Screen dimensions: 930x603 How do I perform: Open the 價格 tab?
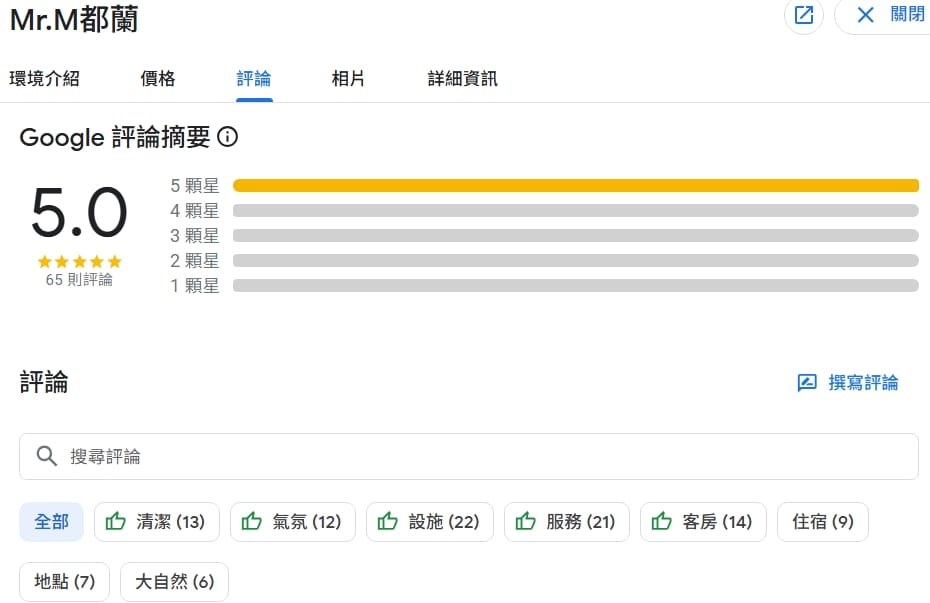(x=157, y=78)
